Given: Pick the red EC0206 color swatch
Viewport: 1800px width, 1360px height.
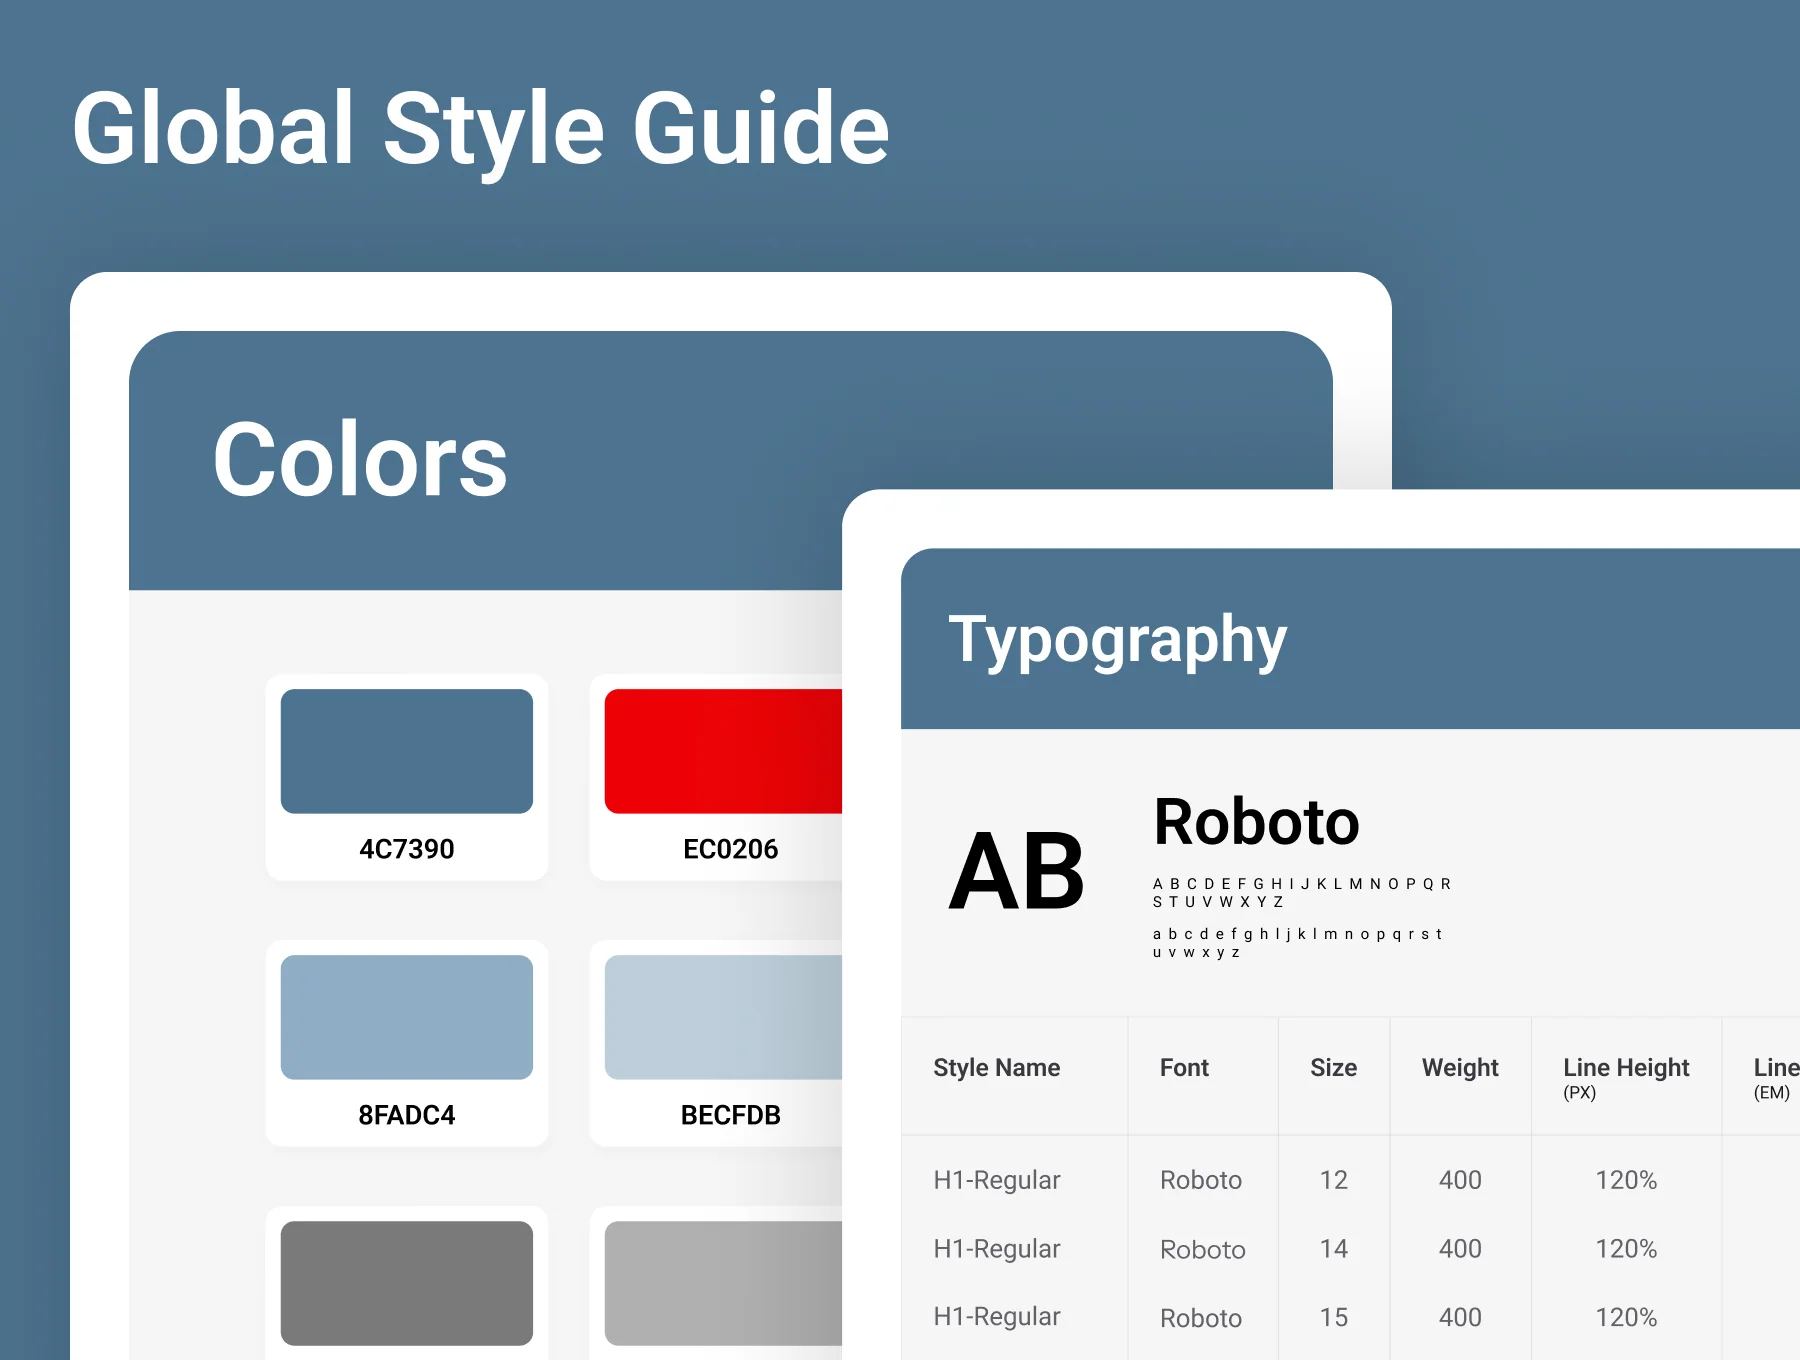Looking at the screenshot, I should [x=723, y=751].
